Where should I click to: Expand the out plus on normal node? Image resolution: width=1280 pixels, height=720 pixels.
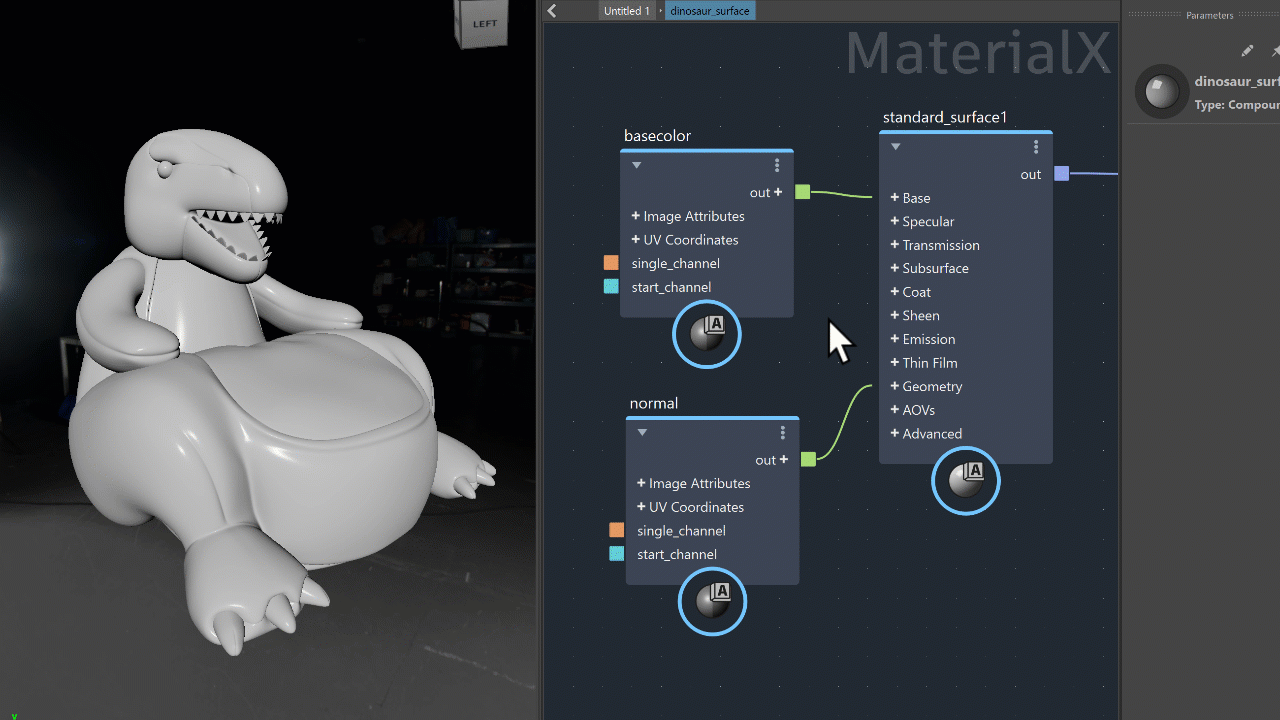(784, 460)
